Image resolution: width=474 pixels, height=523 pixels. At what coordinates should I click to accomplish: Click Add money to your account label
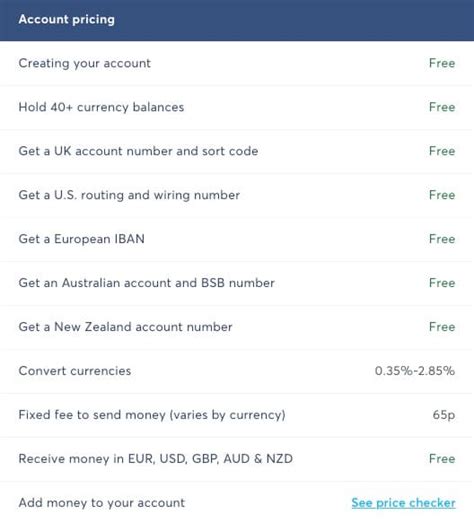(x=102, y=503)
